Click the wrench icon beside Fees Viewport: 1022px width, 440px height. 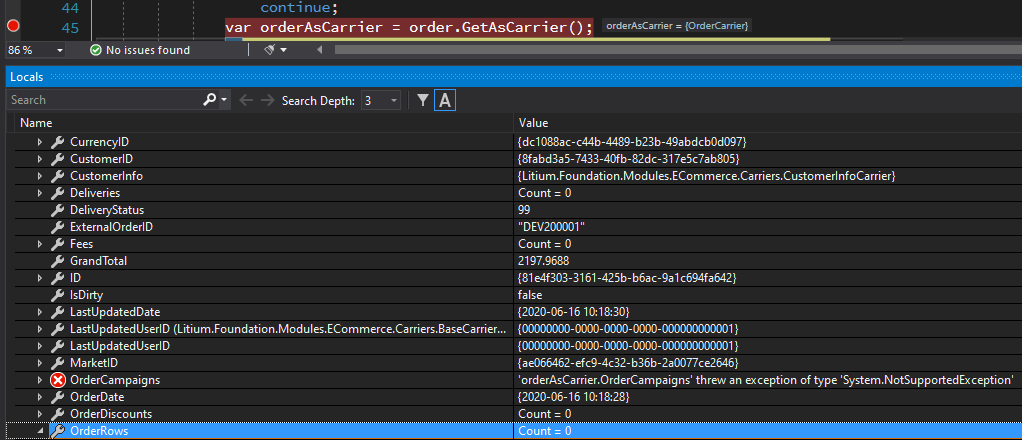(x=57, y=244)
